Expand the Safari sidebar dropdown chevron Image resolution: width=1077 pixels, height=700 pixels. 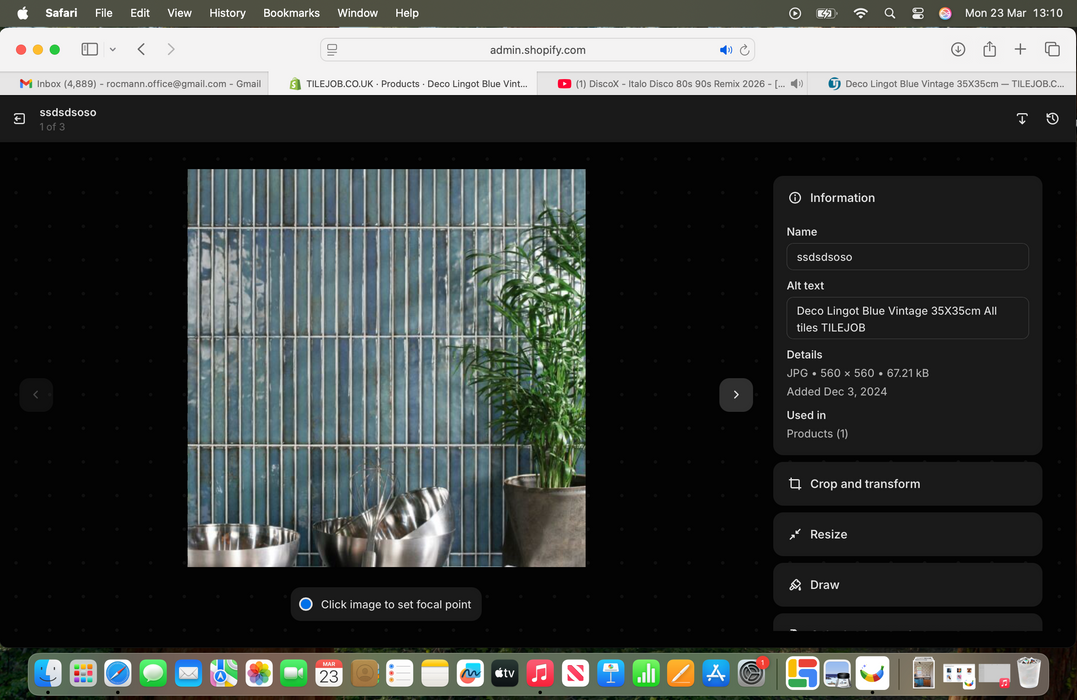pos(112,50)
